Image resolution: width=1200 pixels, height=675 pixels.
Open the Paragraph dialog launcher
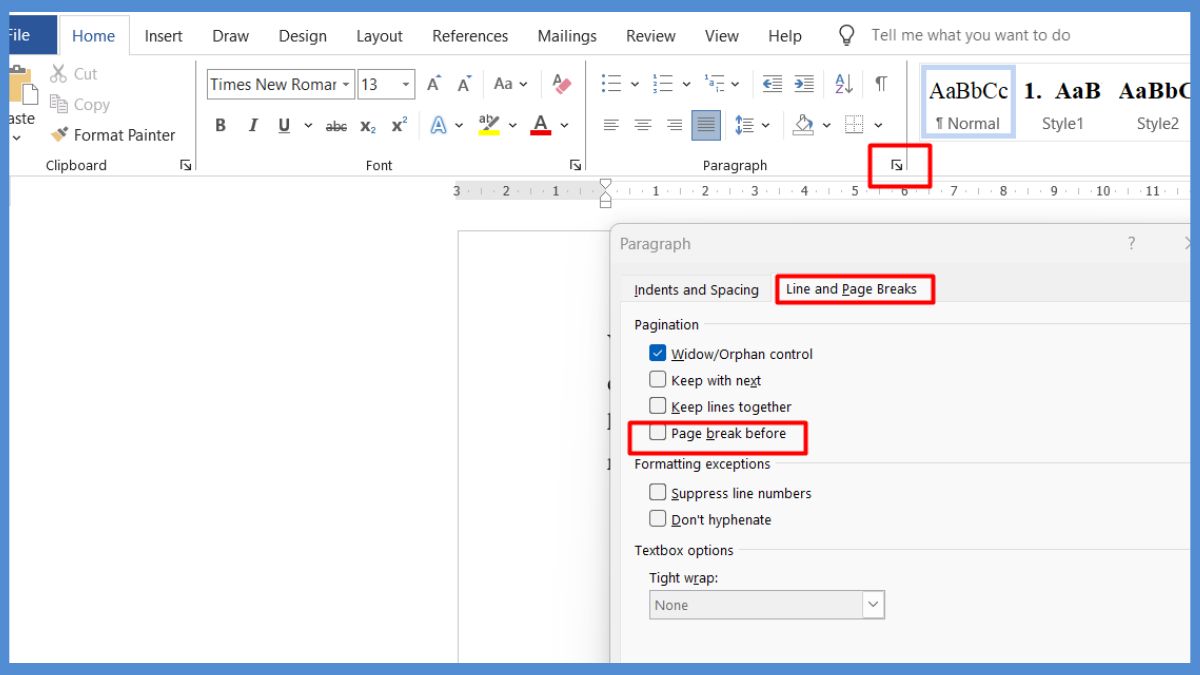pyautogui.click(x=897, y=165)
